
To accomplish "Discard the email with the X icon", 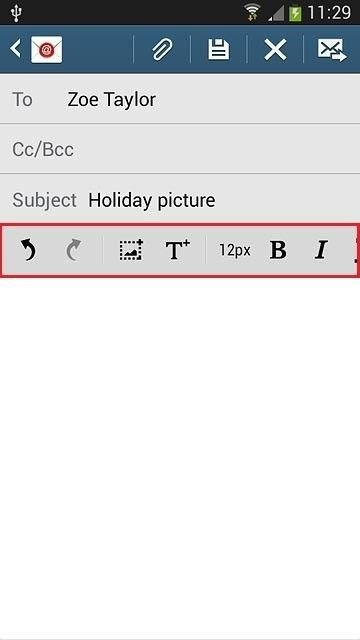I will pos(276,50).
